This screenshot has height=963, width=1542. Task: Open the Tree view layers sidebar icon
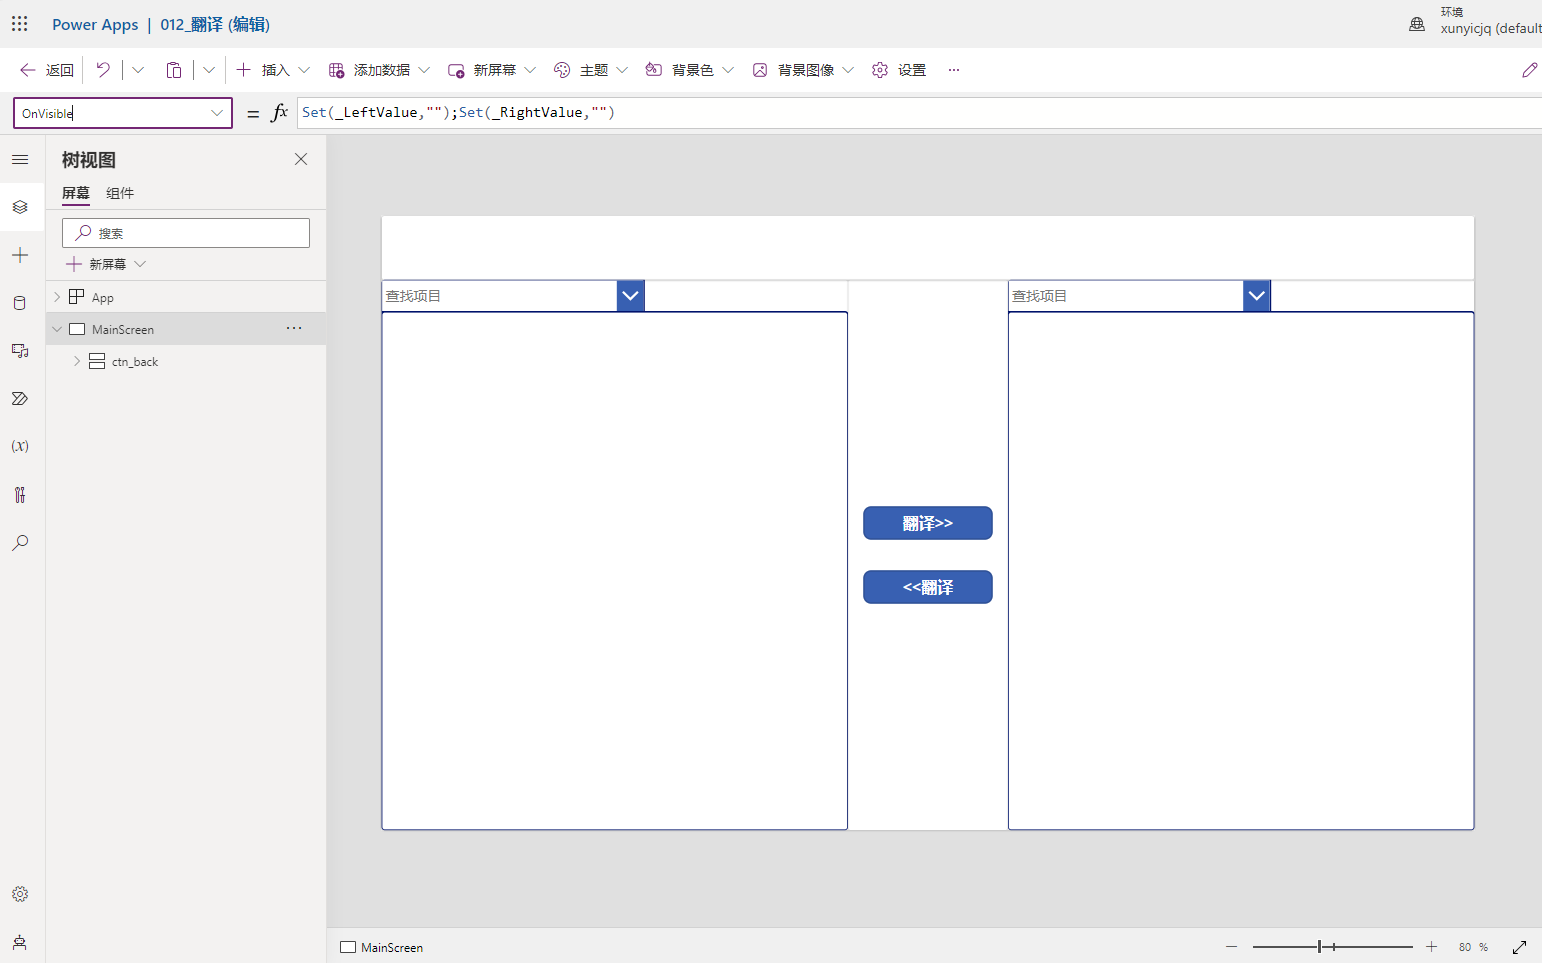point(20,207)
